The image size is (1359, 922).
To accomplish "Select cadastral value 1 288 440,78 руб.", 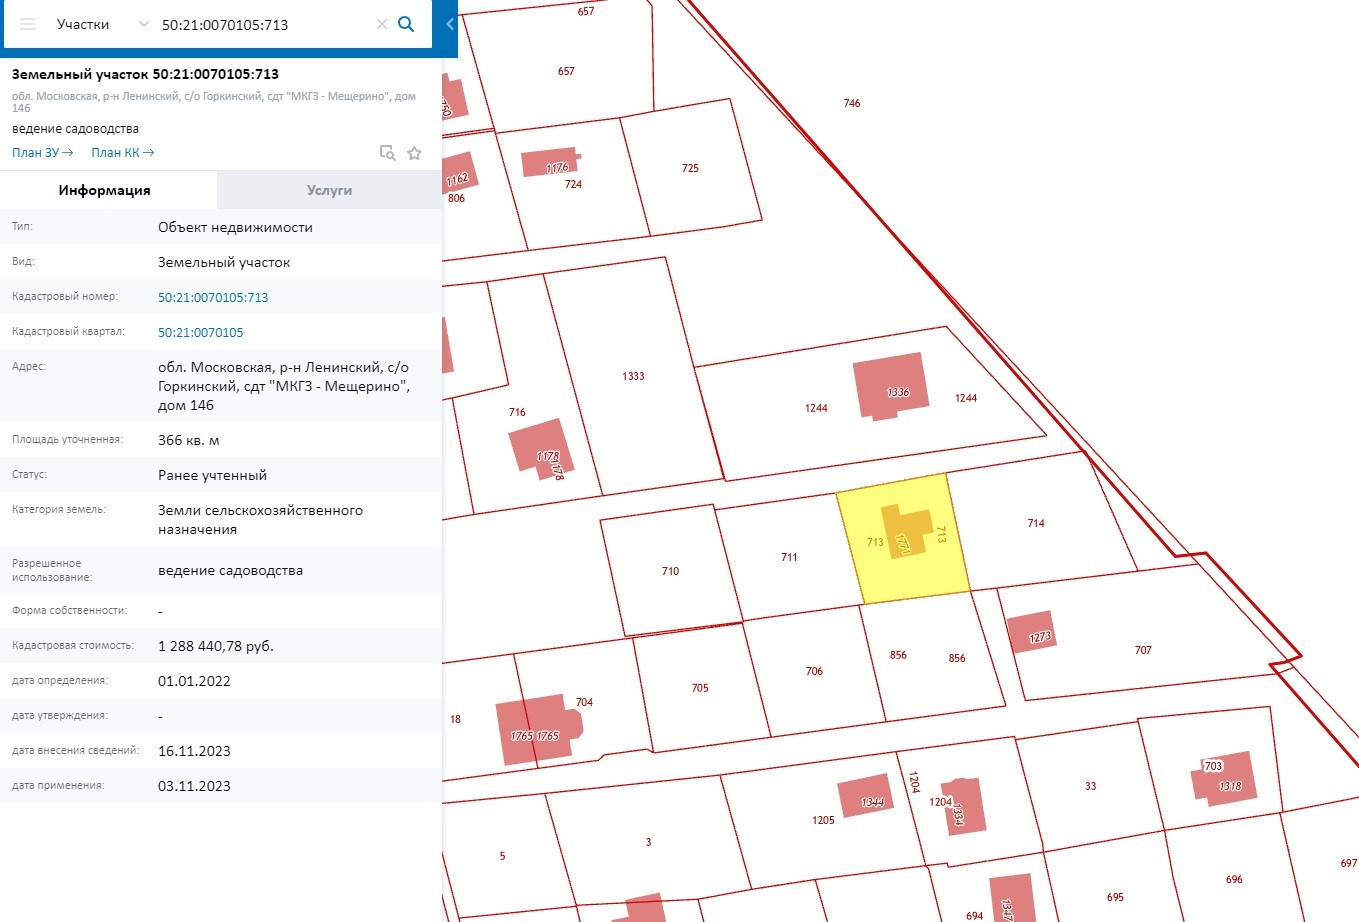I will click(216, 646).
